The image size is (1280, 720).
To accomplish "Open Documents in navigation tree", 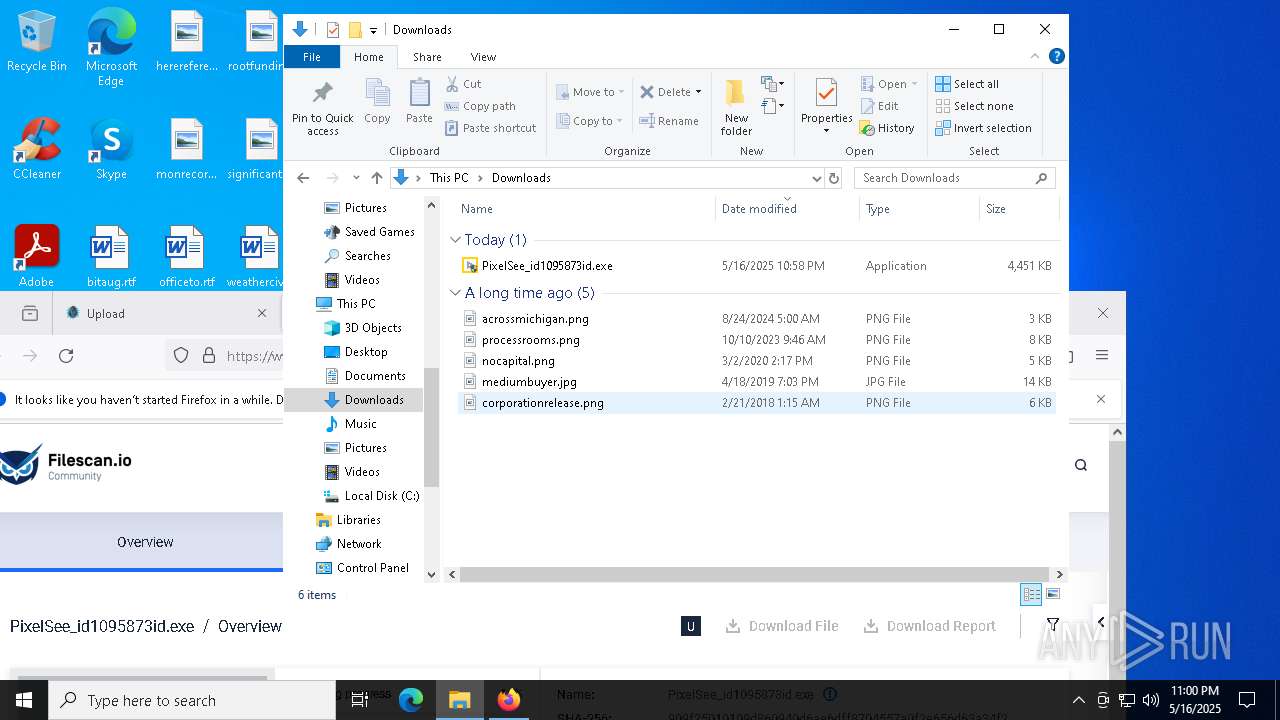I will click(365, 376).
